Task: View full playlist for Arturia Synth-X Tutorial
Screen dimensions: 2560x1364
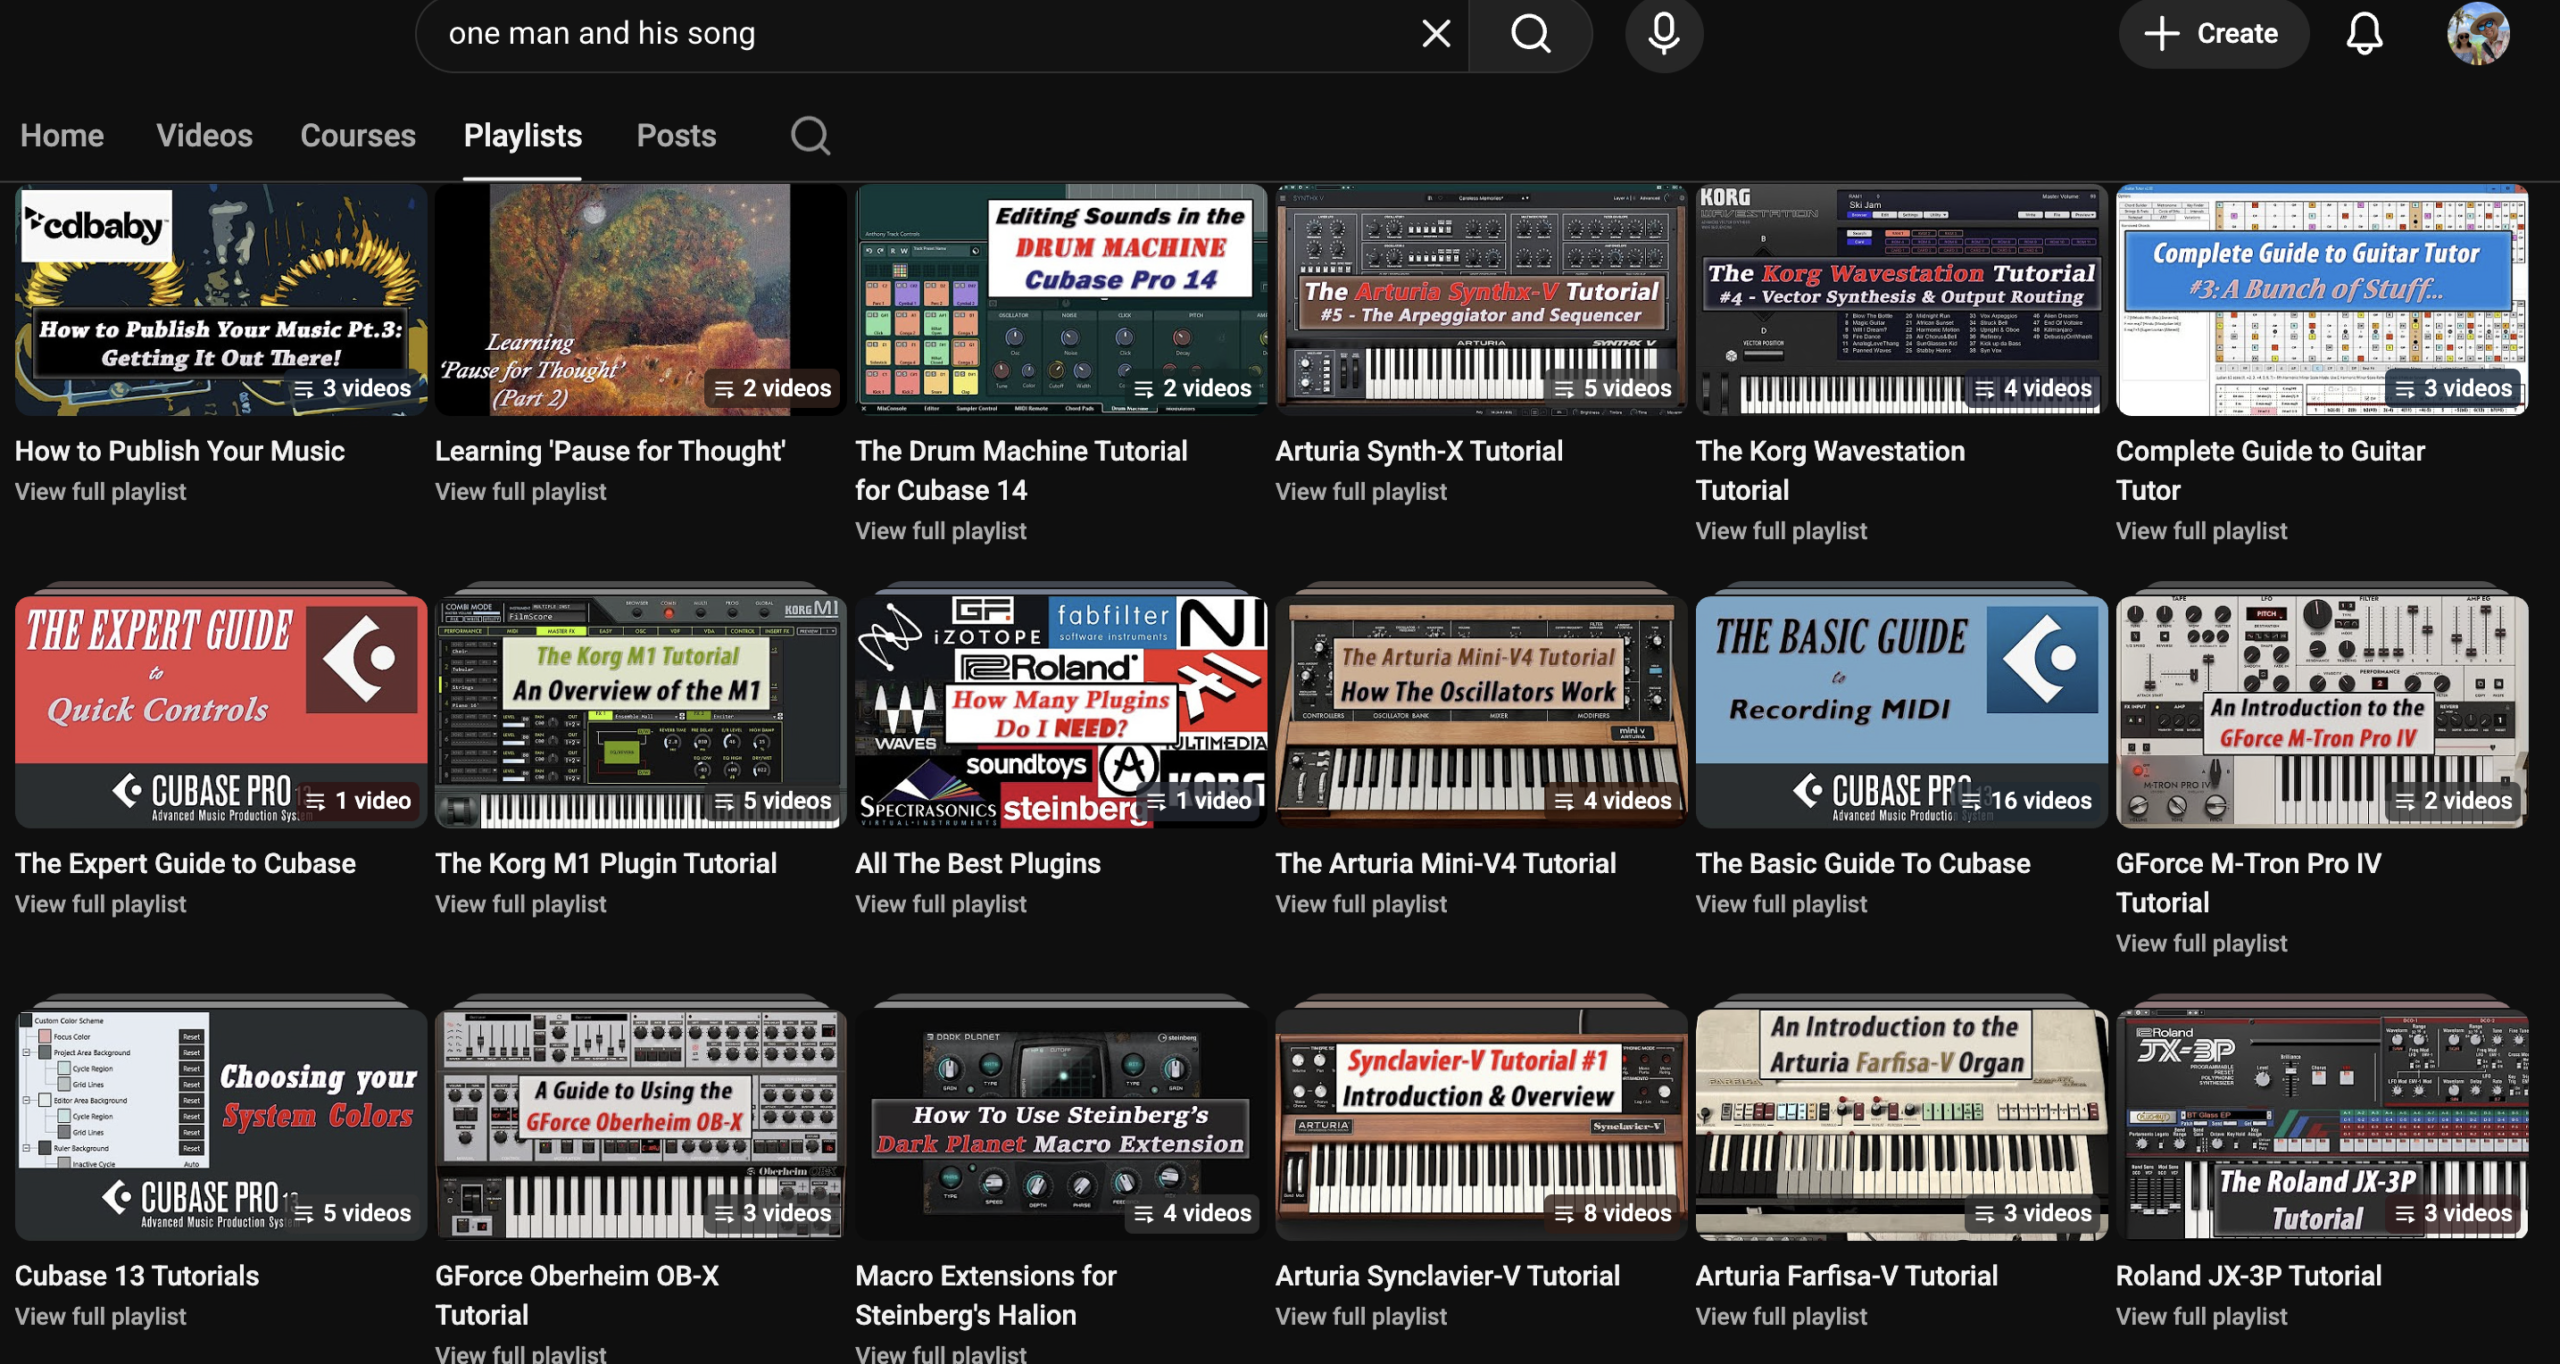Action: 1360,492
